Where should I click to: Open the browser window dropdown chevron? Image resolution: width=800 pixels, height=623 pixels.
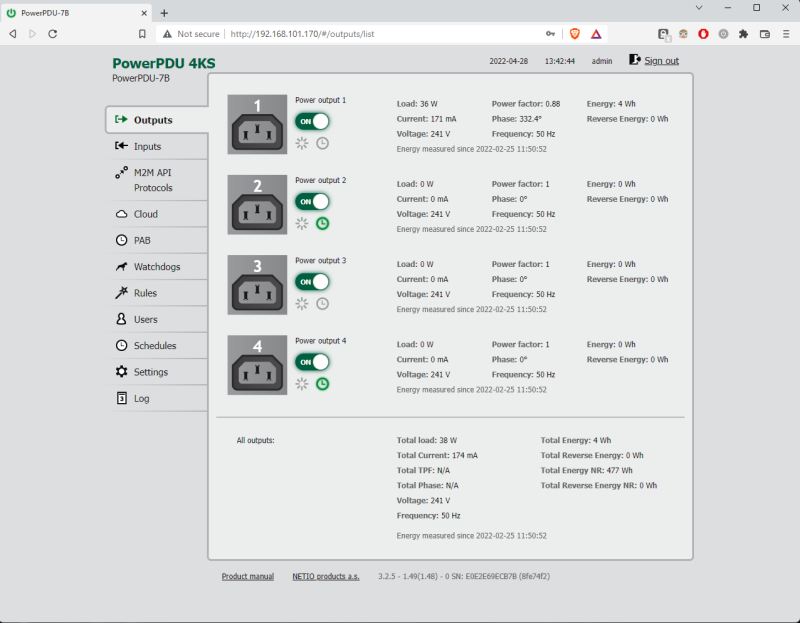pos(699,8)
